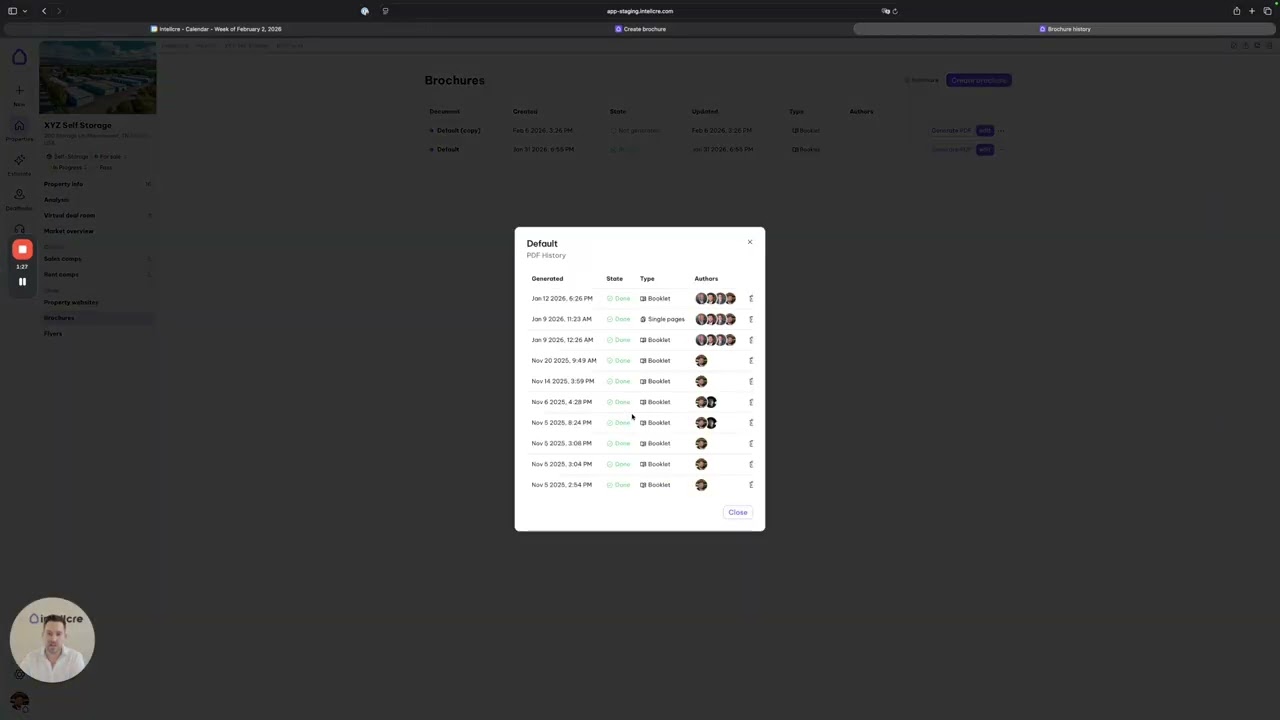
Task: Open Flyers in the property menu
Action: tap(53, 333)
